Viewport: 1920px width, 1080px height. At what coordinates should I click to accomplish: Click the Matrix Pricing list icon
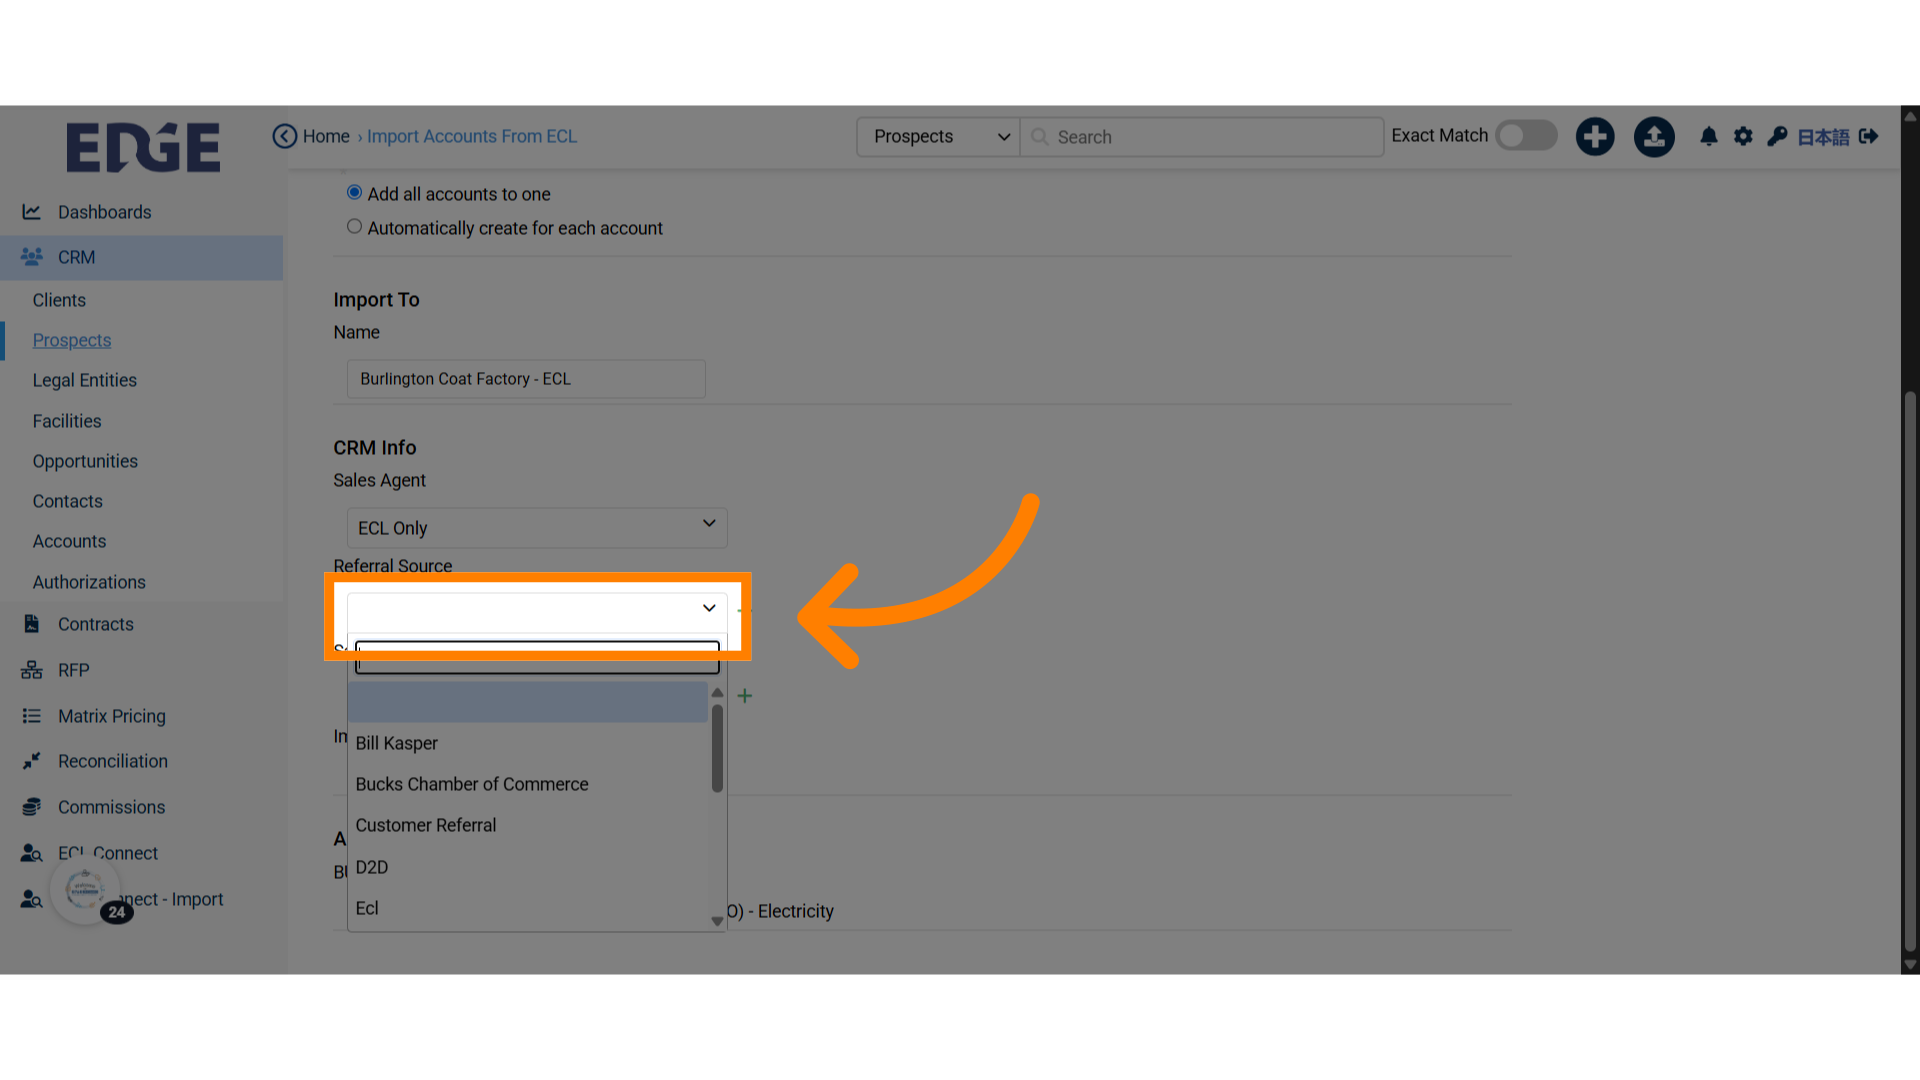[32, 716]
